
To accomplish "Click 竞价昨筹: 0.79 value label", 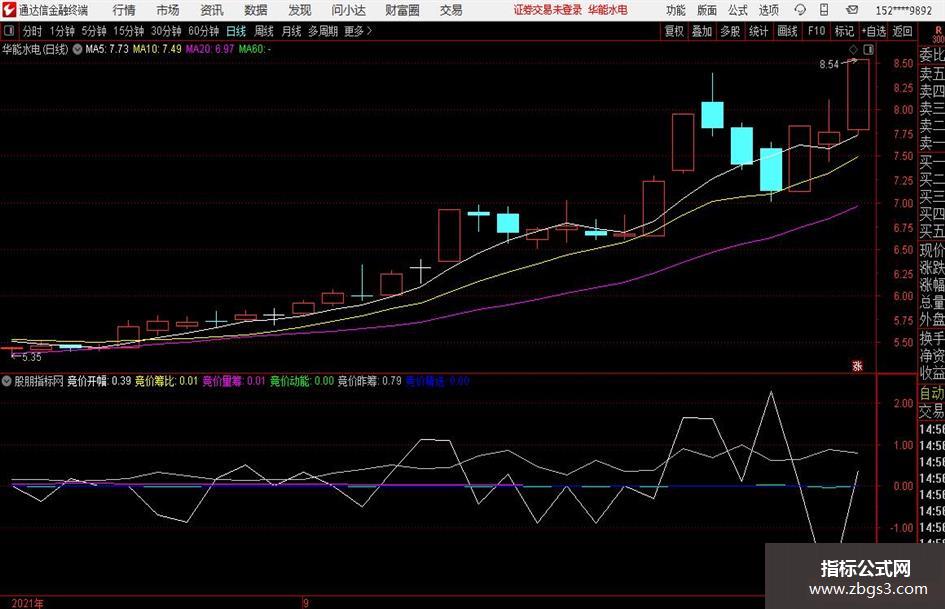I will (369, 381).
